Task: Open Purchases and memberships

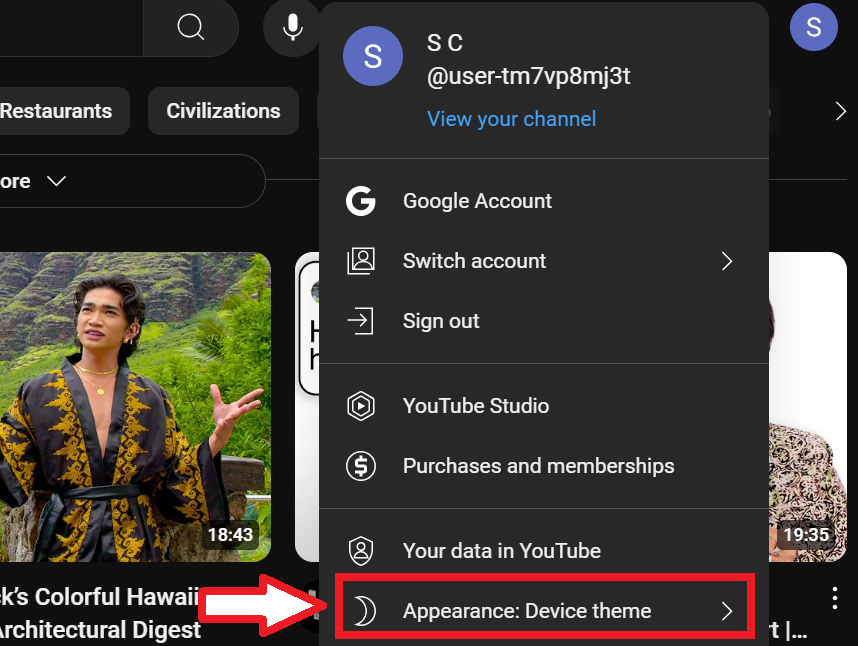Action: [x=544, y=466]
